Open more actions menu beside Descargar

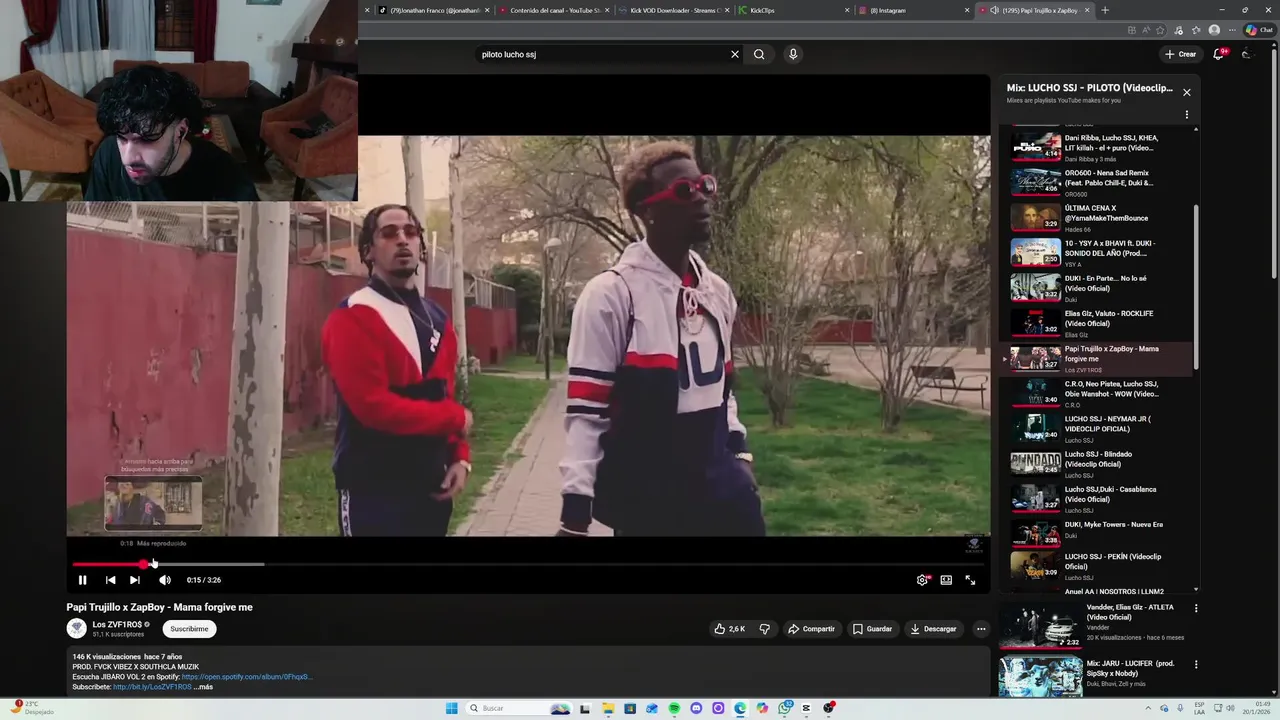981,629
